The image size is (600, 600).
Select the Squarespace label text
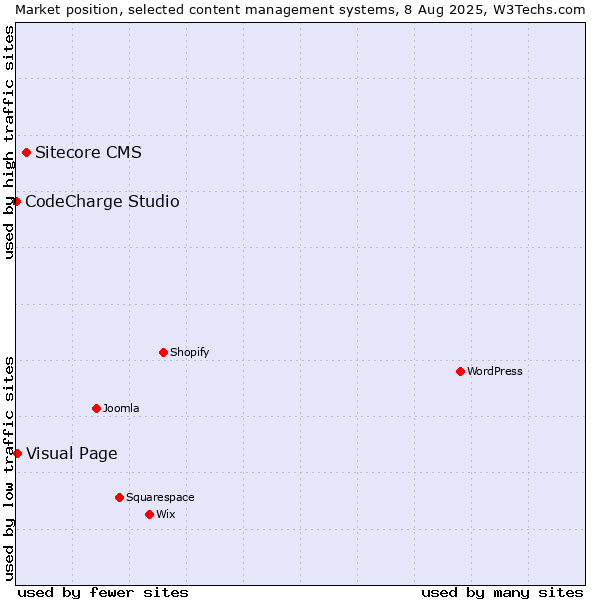pos(160,497)
